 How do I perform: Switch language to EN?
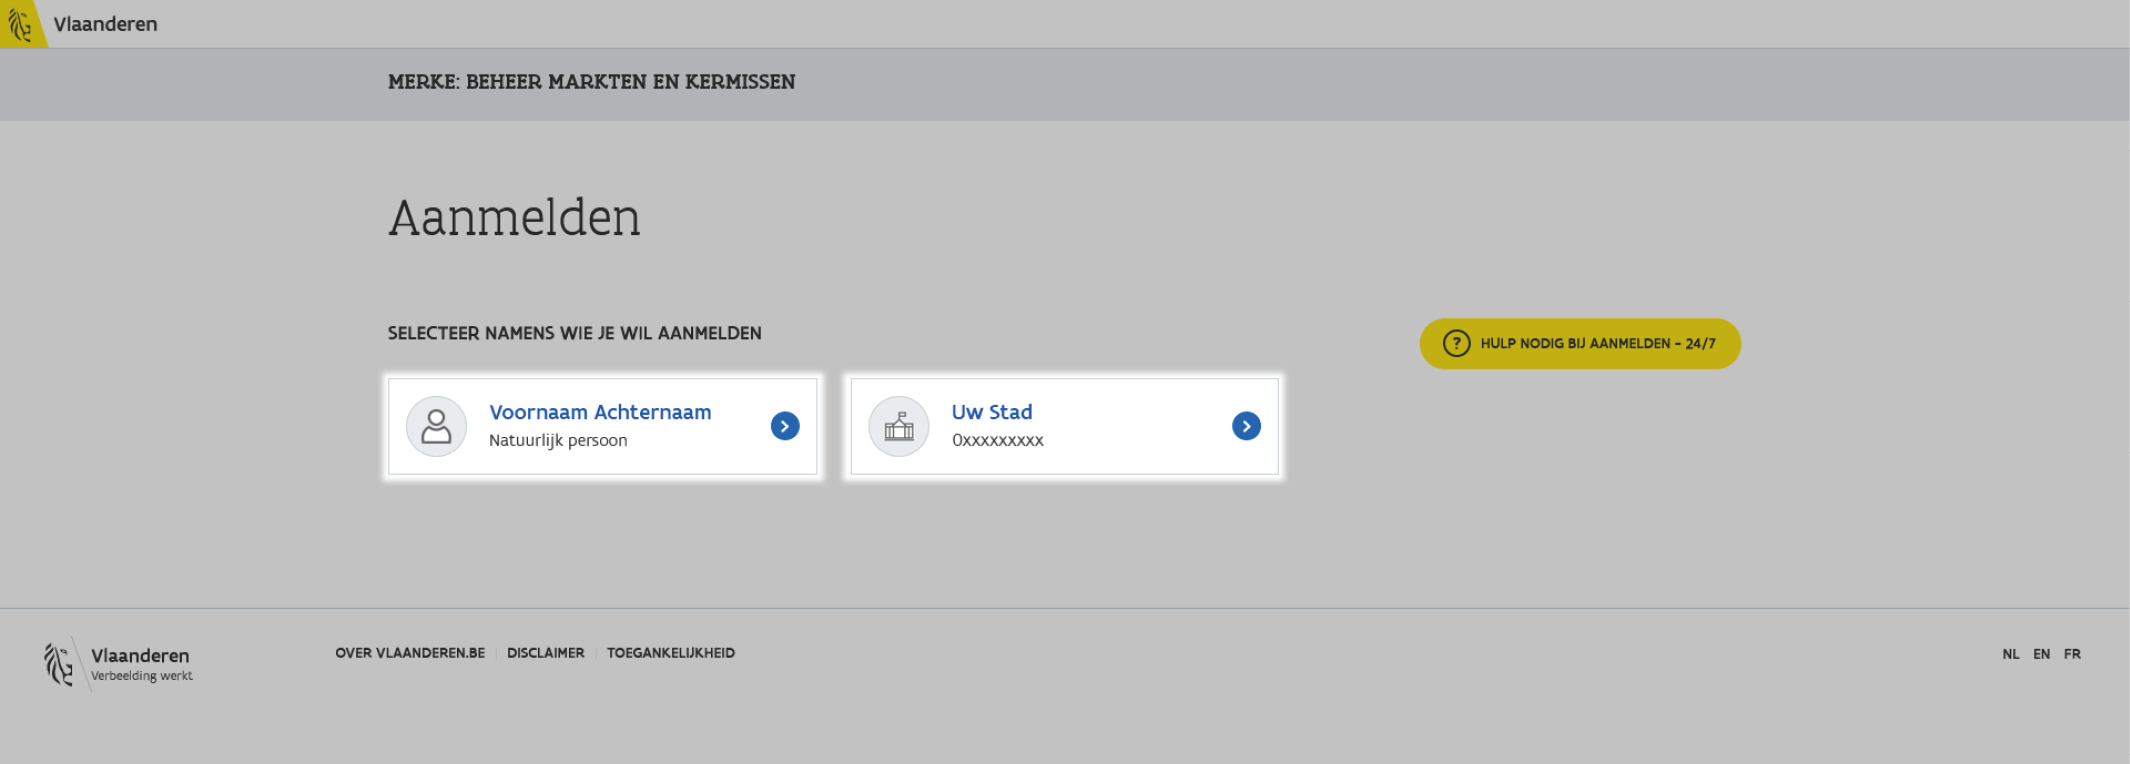click(x=2041, y=654)
